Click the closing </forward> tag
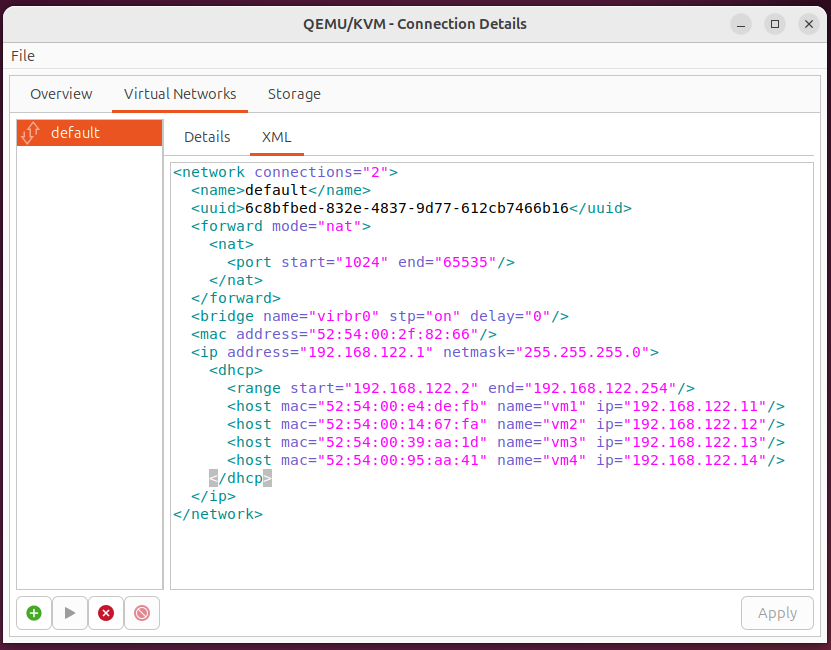This screenshot has height=650, width=831. pyautogui.click(x=236, y=298)
